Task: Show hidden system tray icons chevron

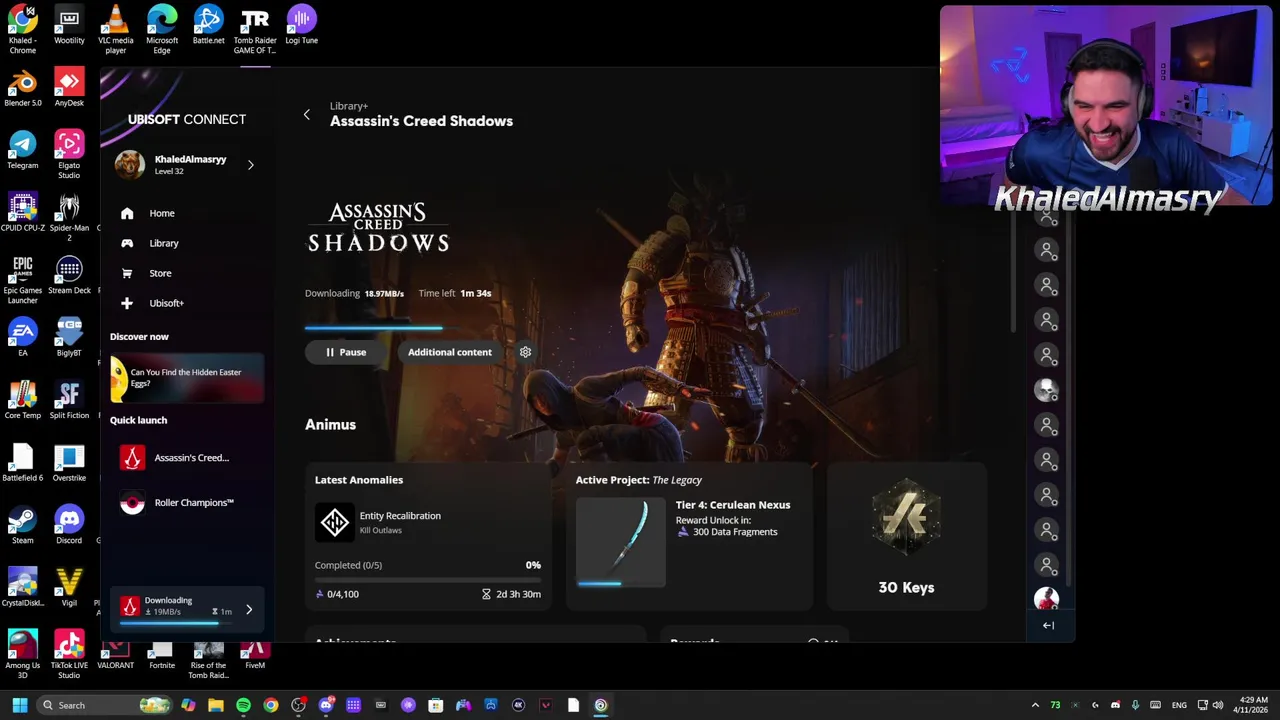Action: [x=1035, y=705]
